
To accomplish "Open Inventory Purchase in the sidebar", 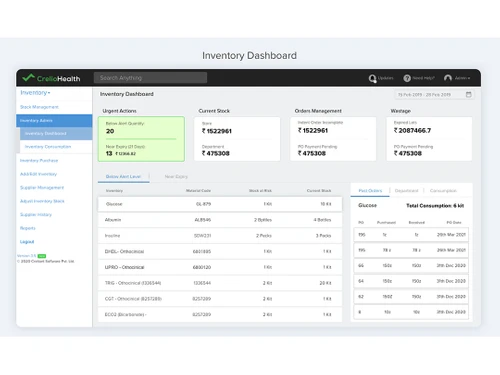I will coord(39,161).
